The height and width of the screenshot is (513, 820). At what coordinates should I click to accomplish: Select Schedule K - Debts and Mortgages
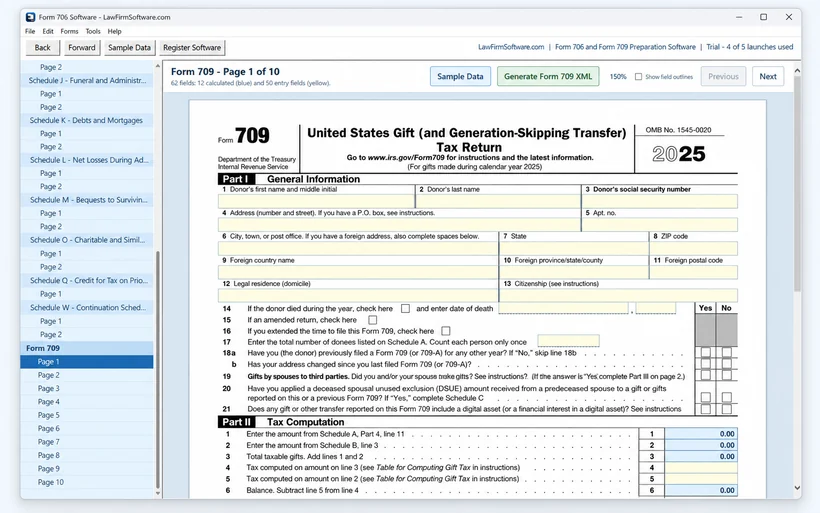87,120
